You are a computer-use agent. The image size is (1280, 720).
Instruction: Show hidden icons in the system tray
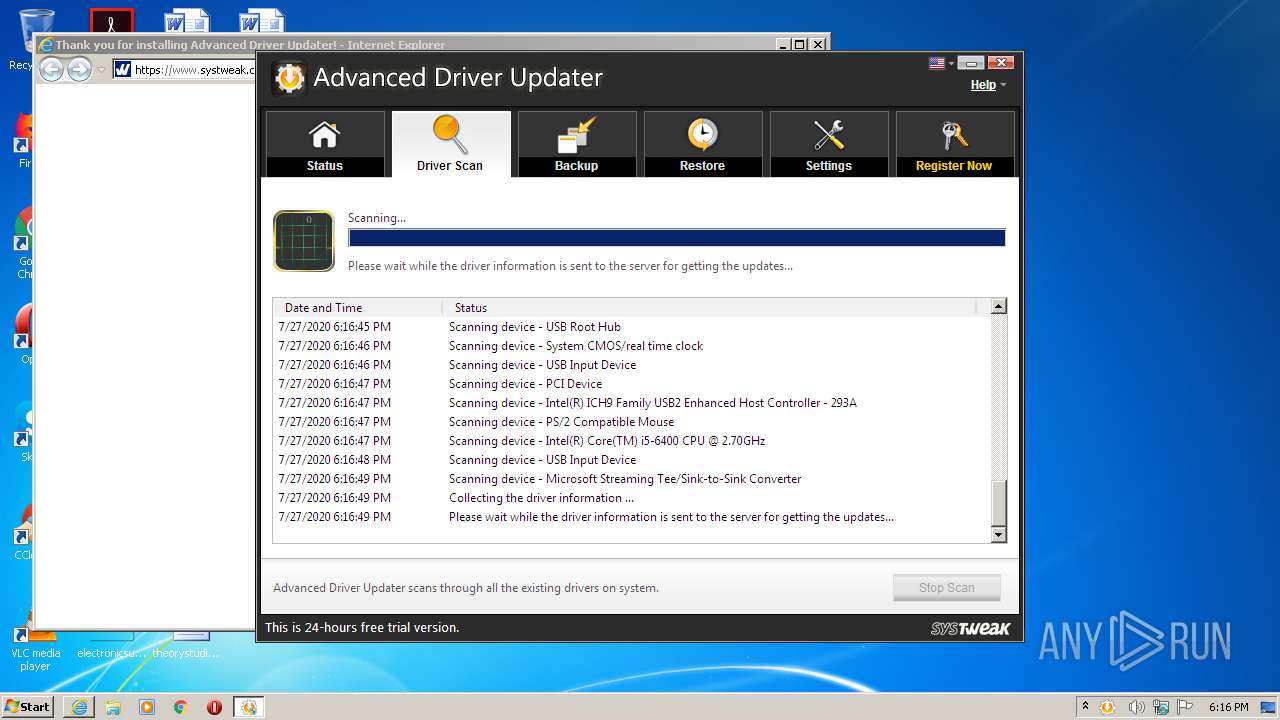tap(1086, 707)
